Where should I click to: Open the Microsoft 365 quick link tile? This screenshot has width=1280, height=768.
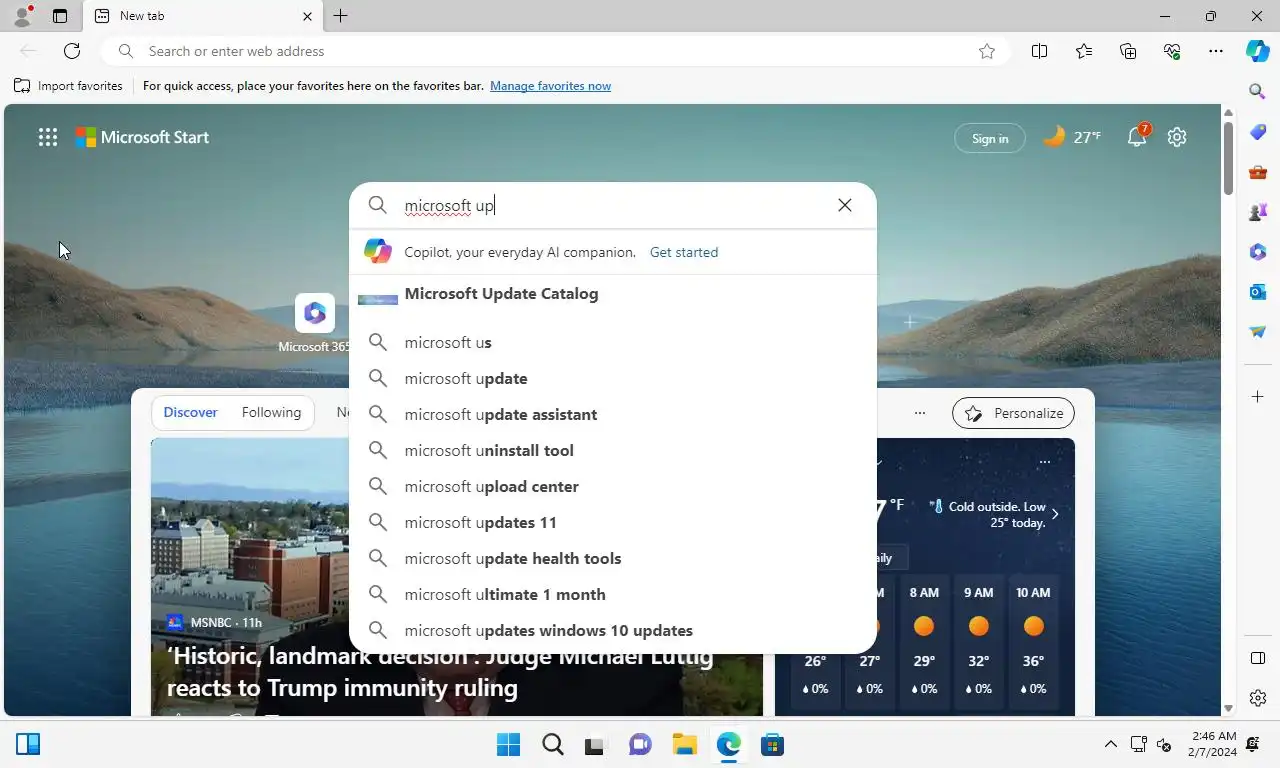coord(315,323)
